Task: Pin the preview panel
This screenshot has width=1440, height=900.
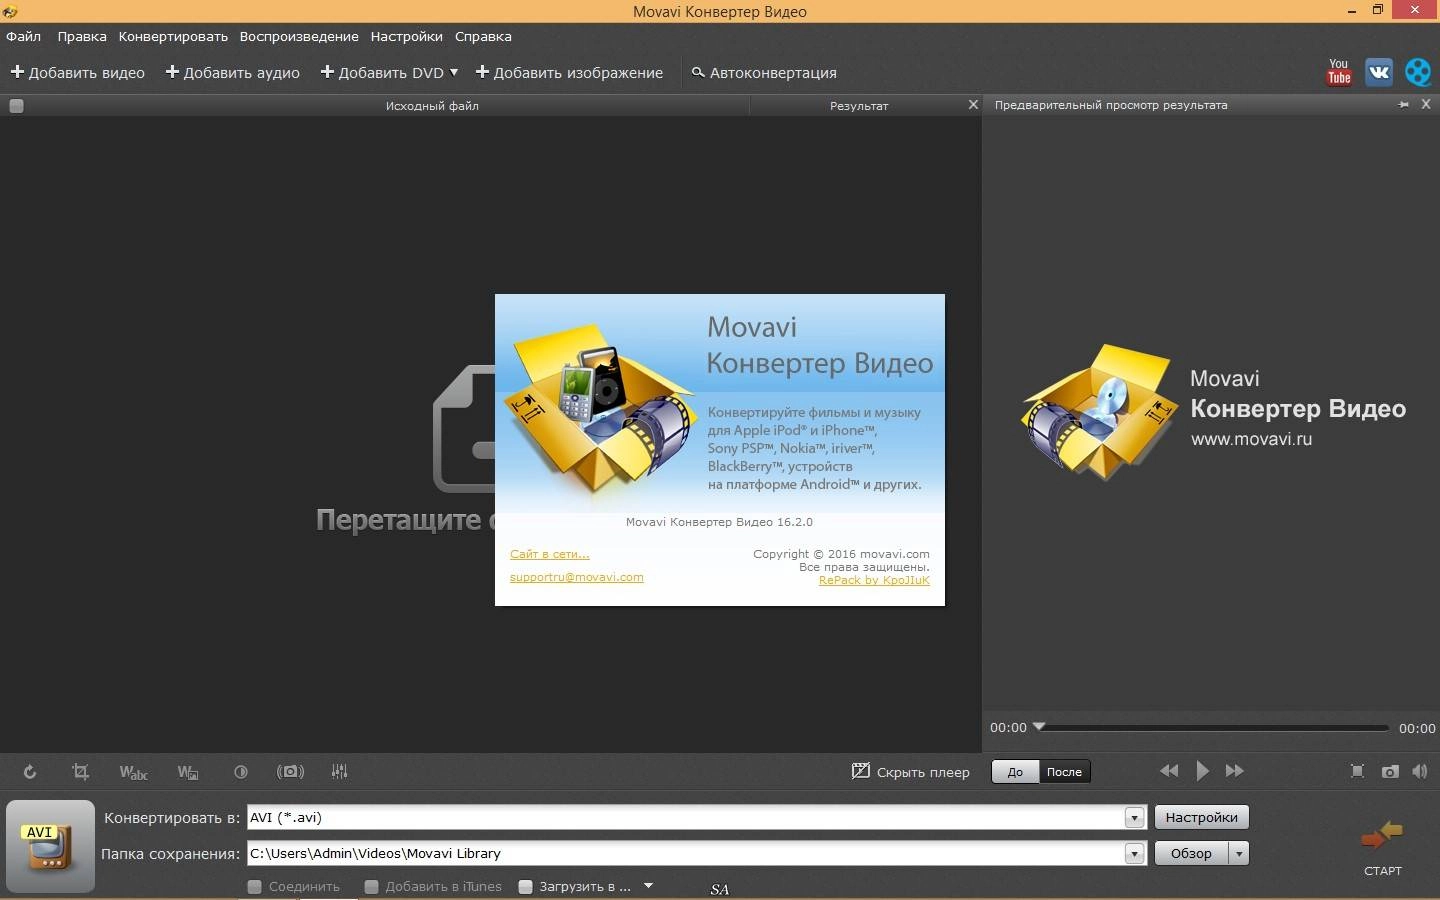Action: point(1404,105)
